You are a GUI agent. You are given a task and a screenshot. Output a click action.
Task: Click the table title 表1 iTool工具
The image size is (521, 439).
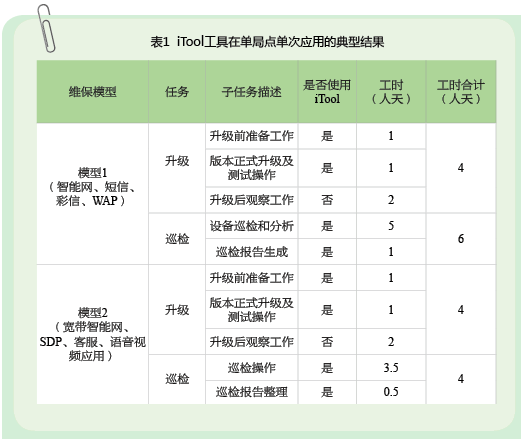coord(267,42)
